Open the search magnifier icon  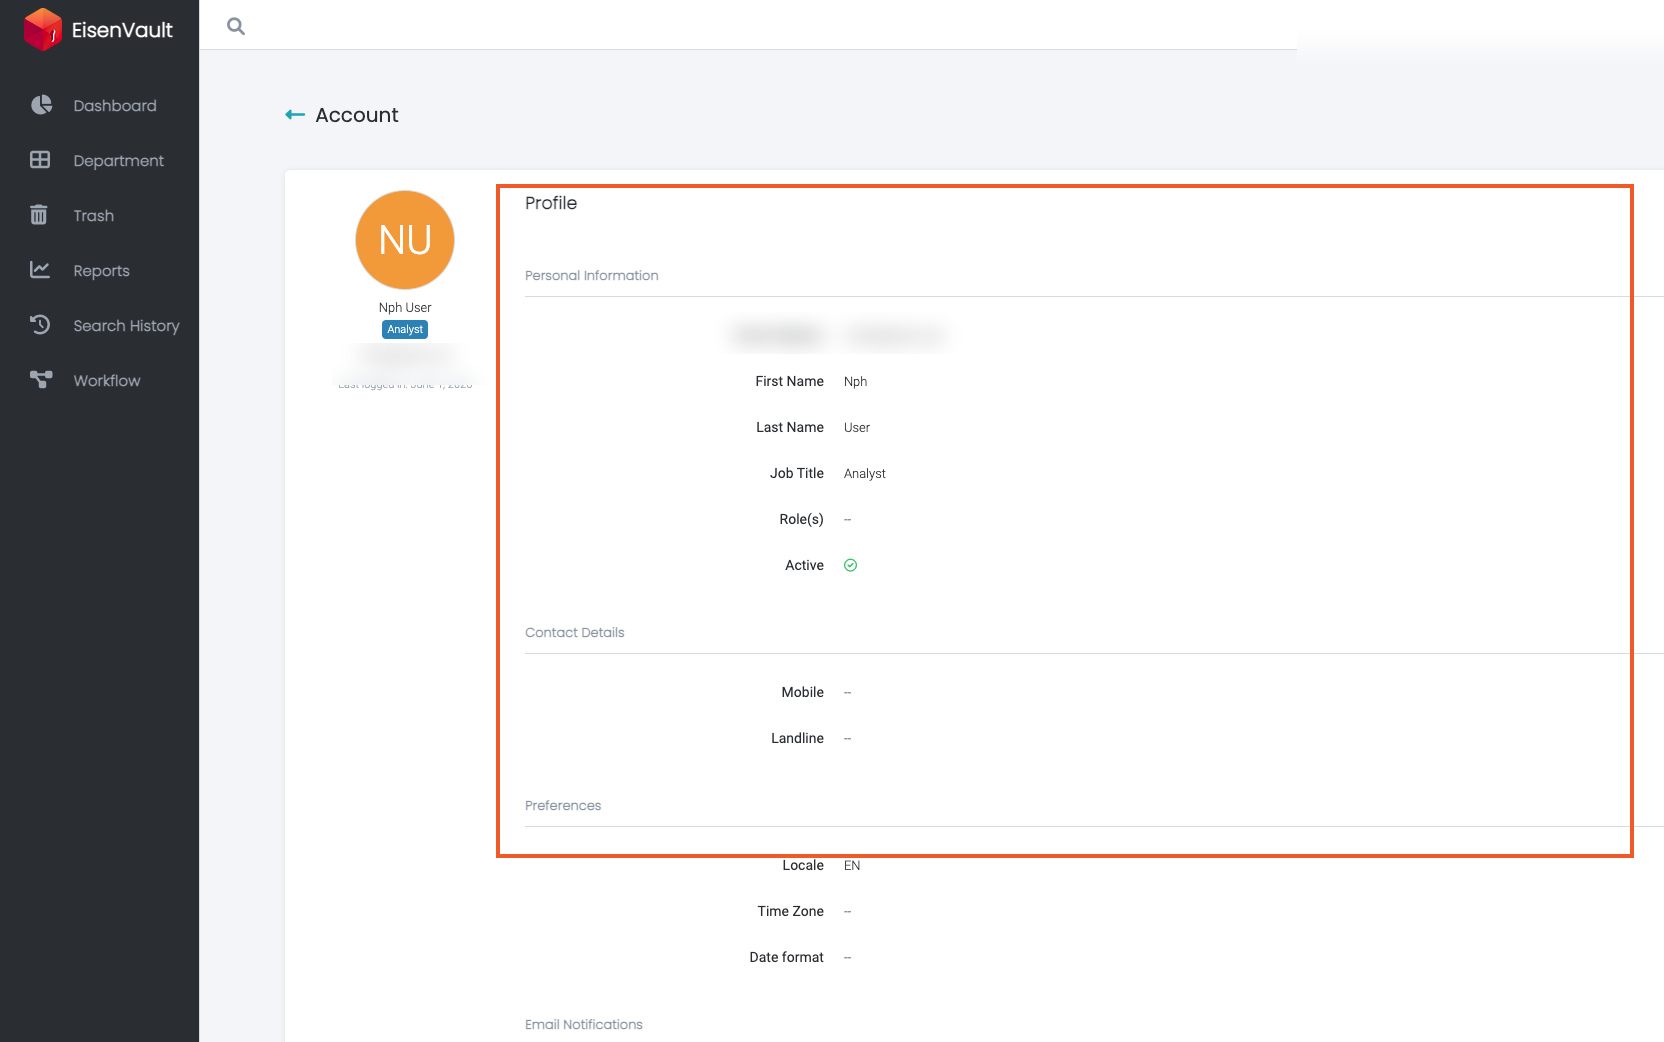(x=236, y=26)
